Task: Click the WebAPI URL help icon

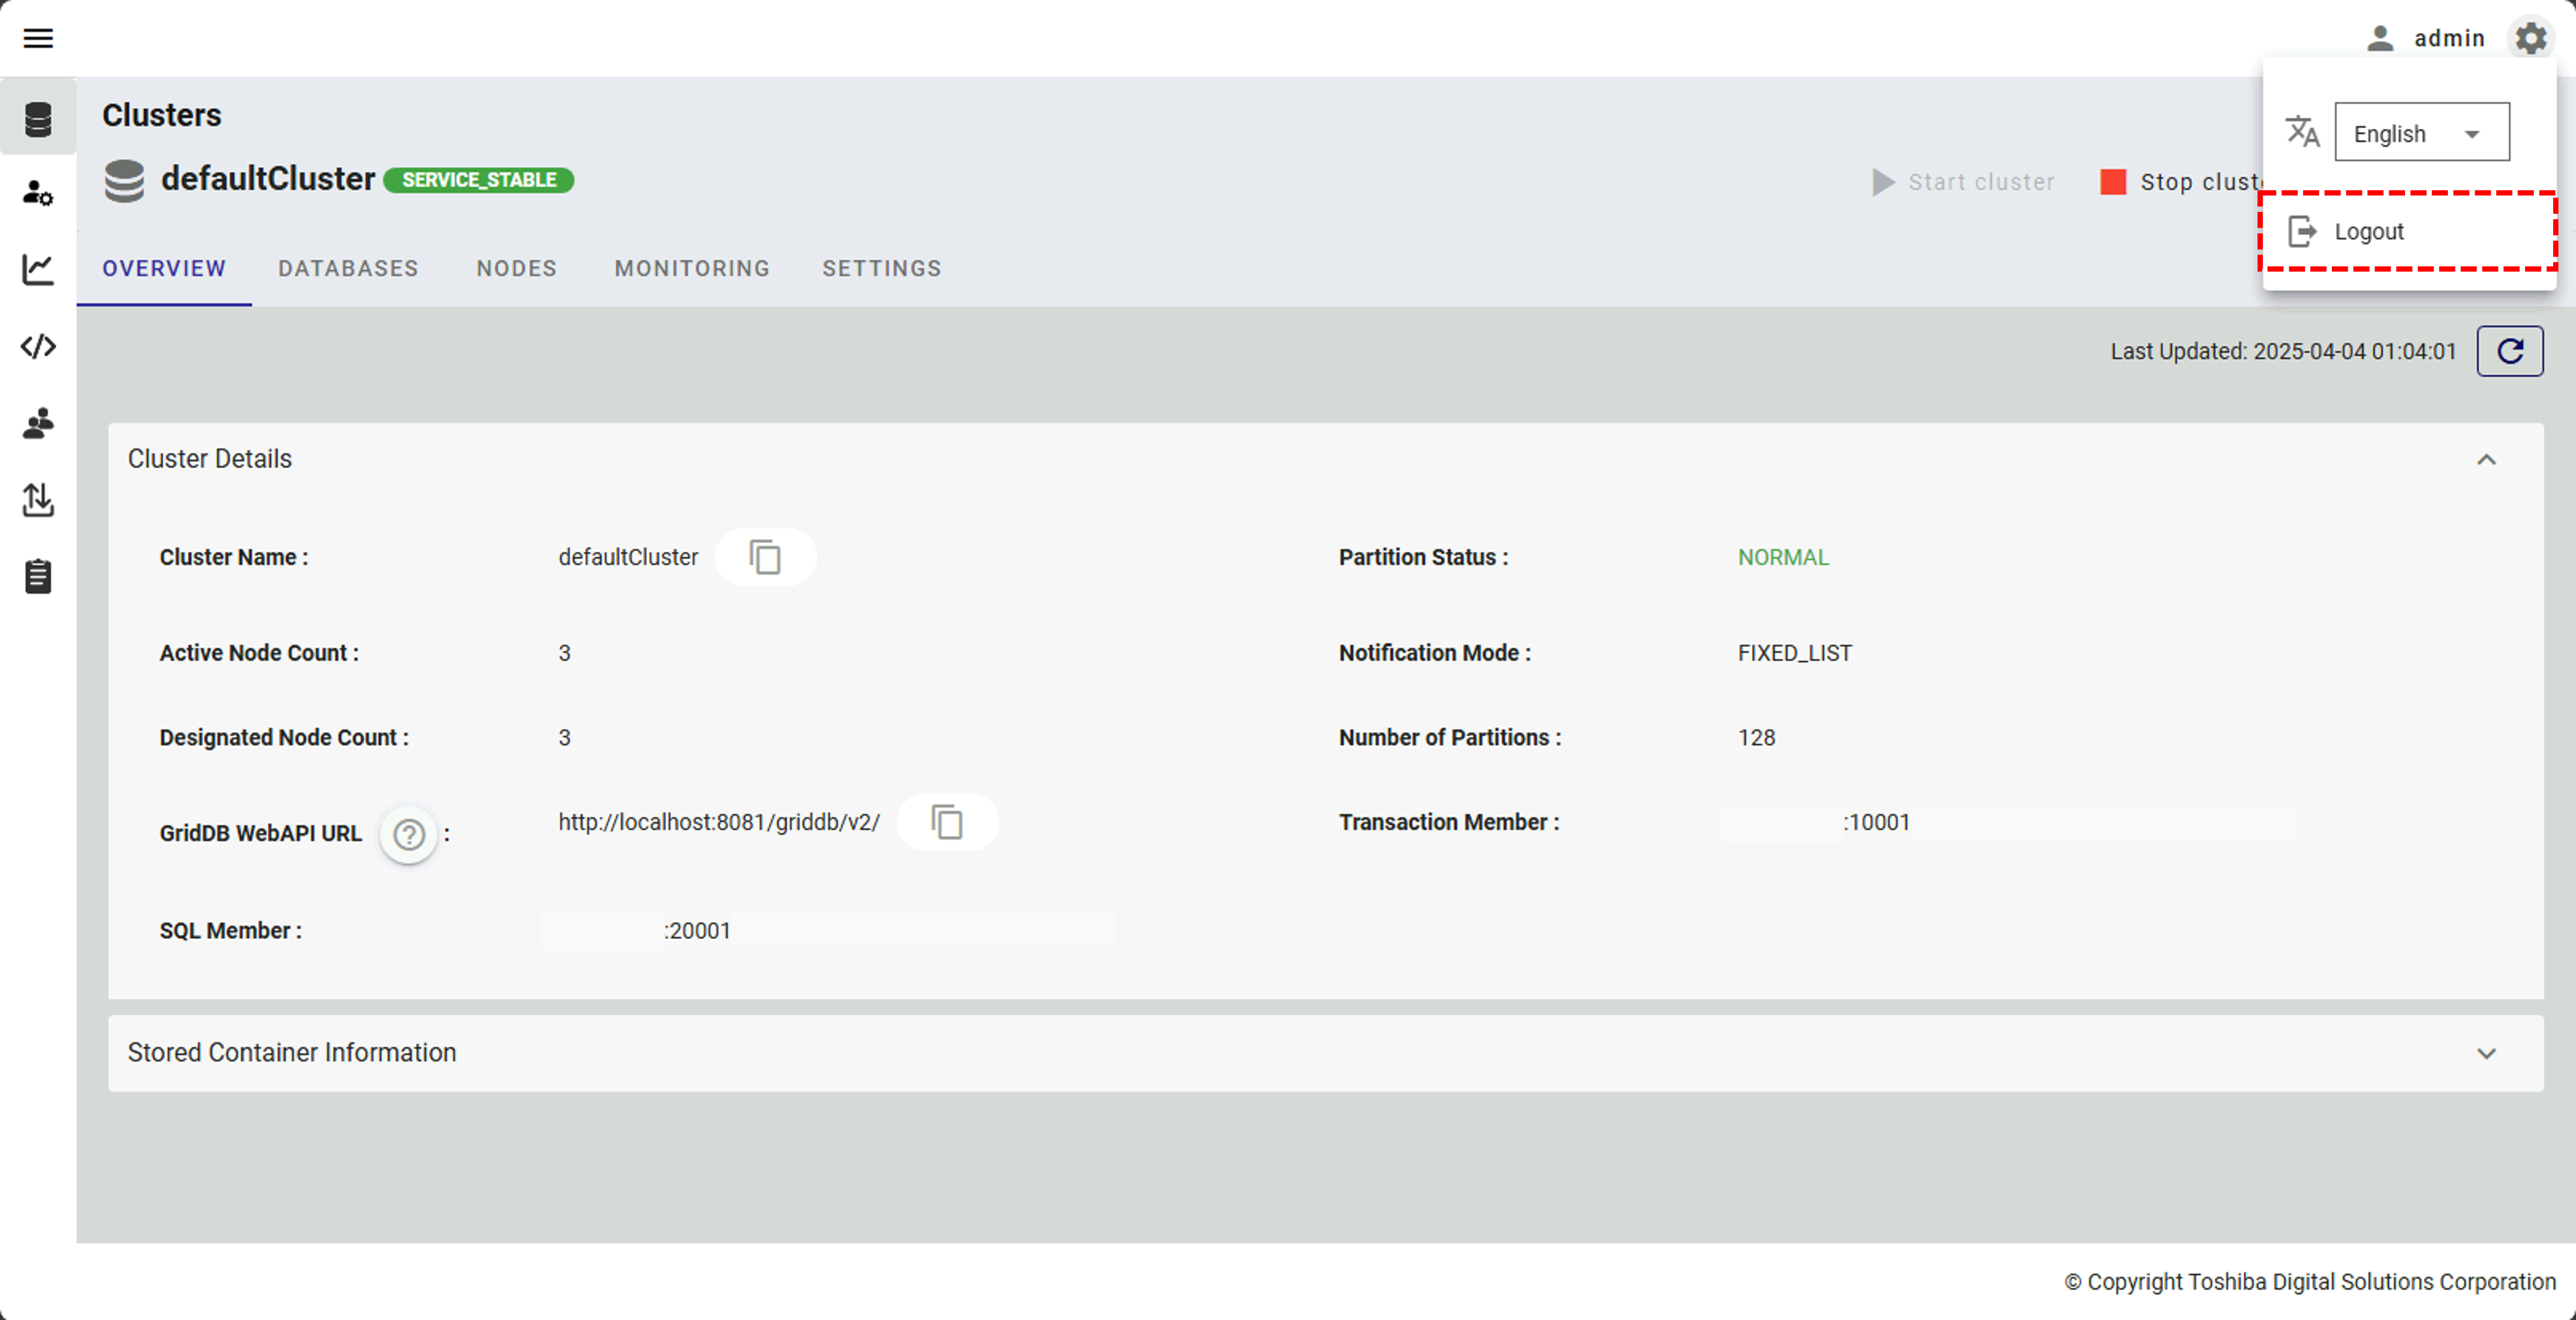Action: point(408,834)
